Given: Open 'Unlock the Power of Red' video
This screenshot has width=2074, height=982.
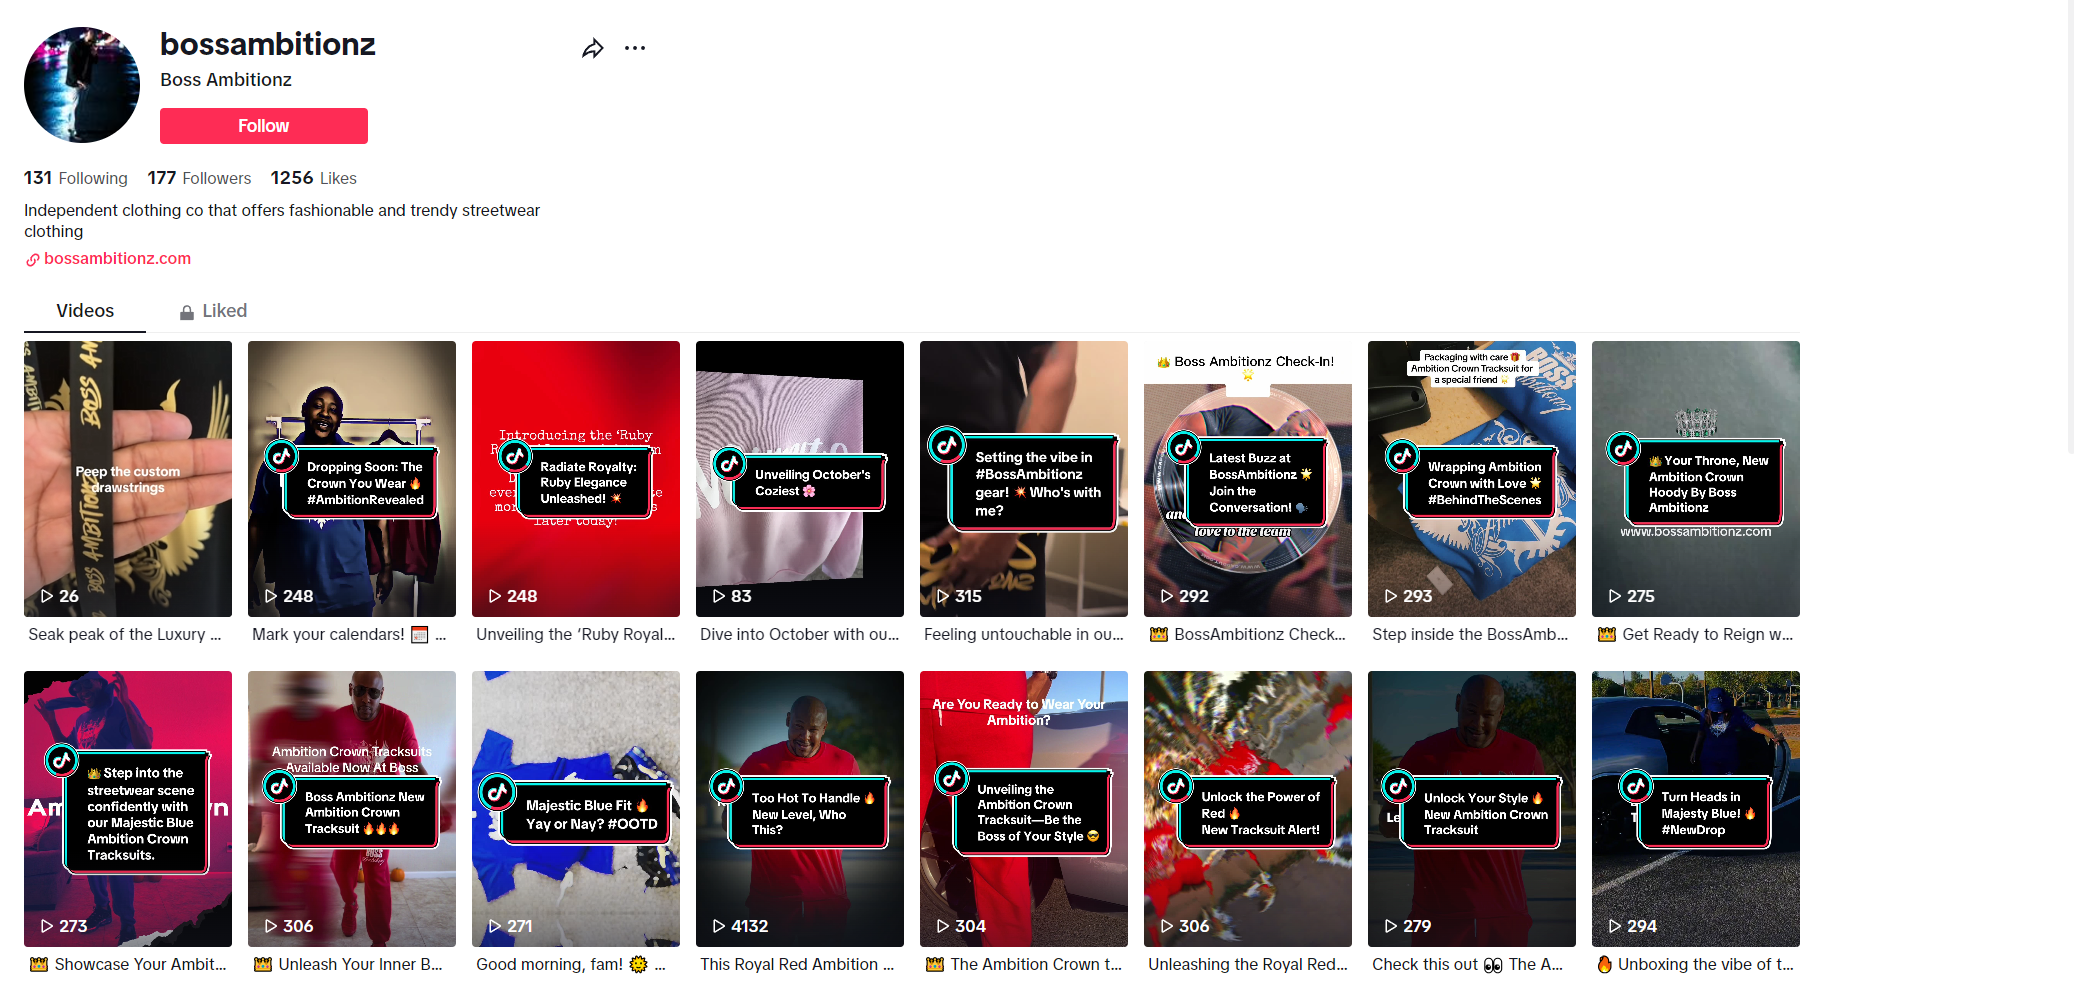Looking at the screenshot, I should (1248, 809).
